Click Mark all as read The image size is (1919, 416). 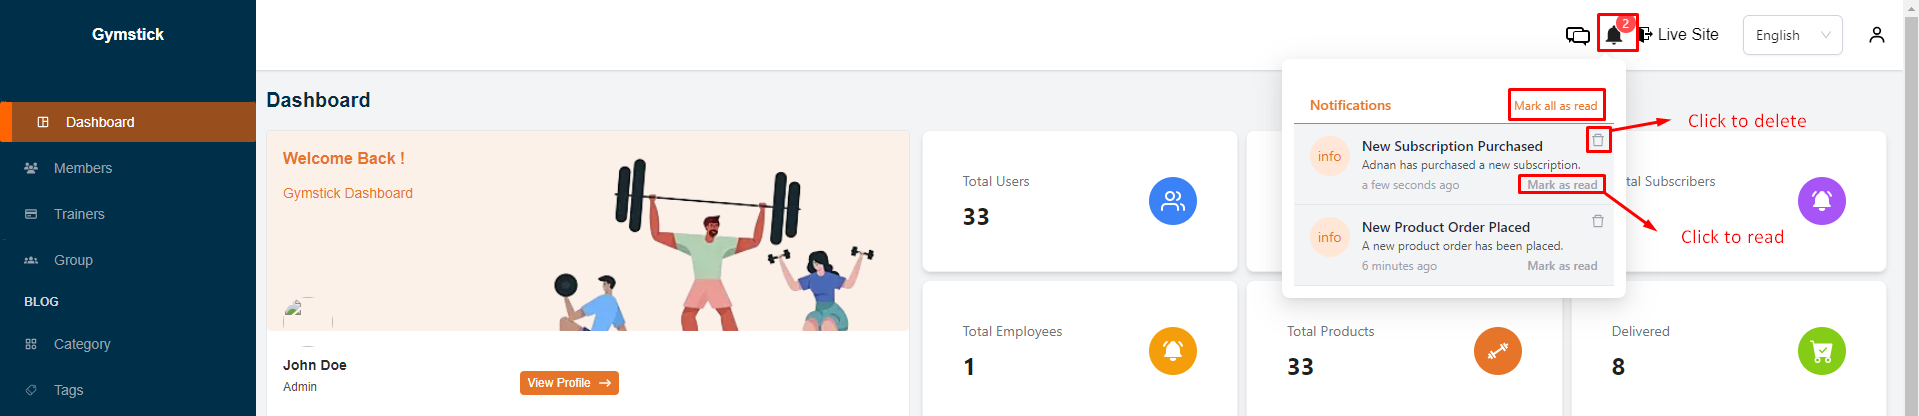click(1555, 106)
